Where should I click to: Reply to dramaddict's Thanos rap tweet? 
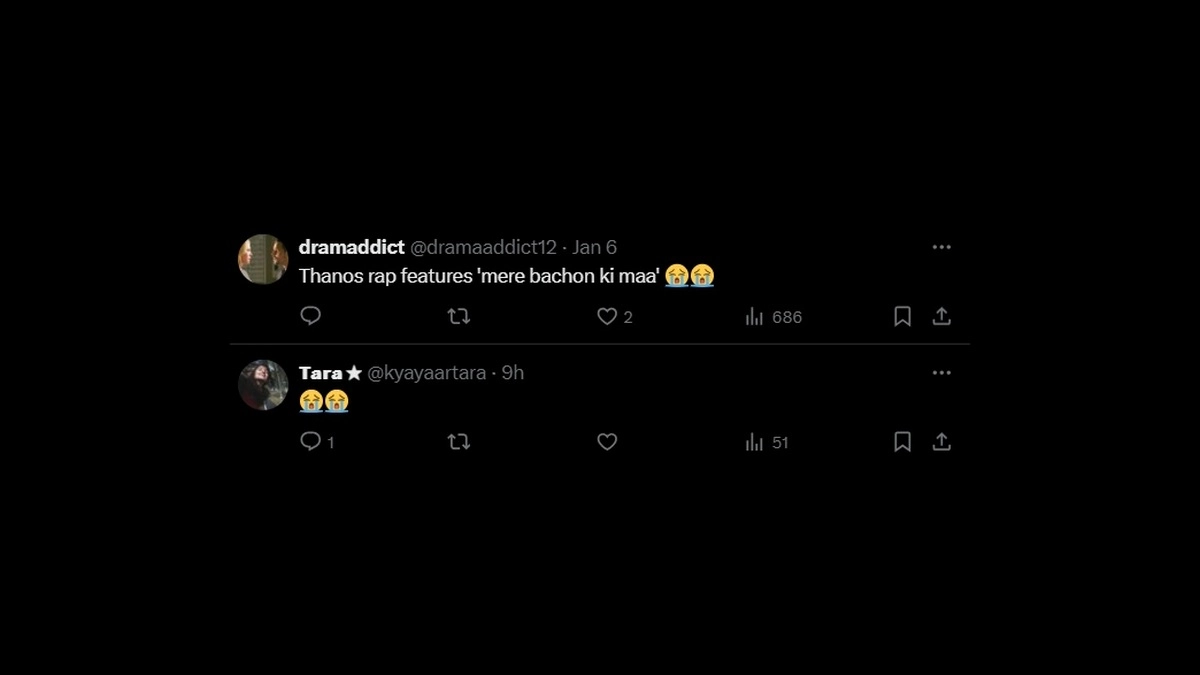(311, 316)
